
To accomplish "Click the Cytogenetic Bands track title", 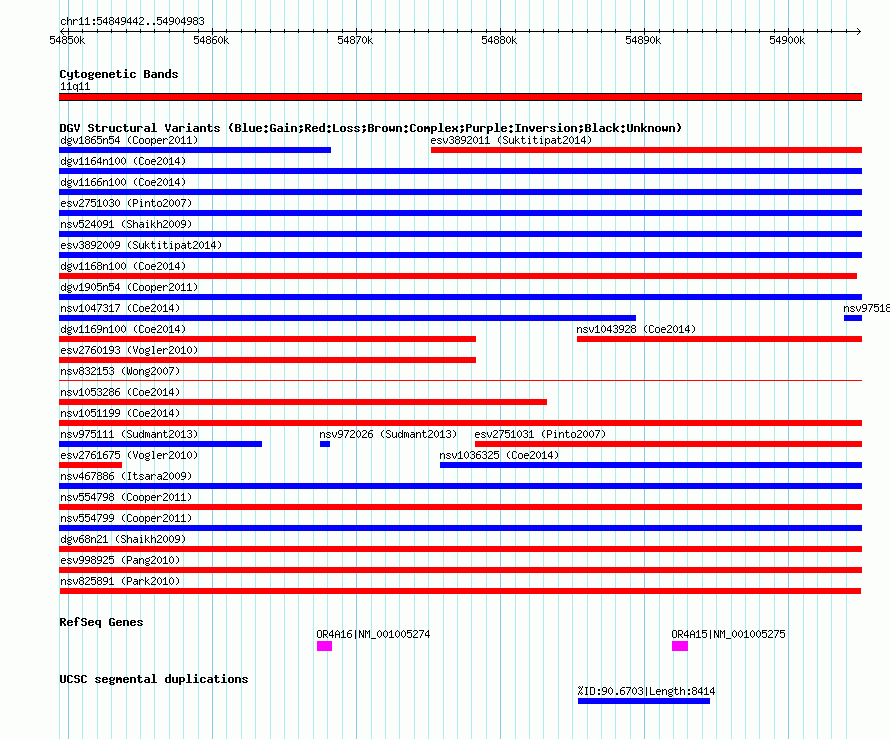I will tap(119, 74).
